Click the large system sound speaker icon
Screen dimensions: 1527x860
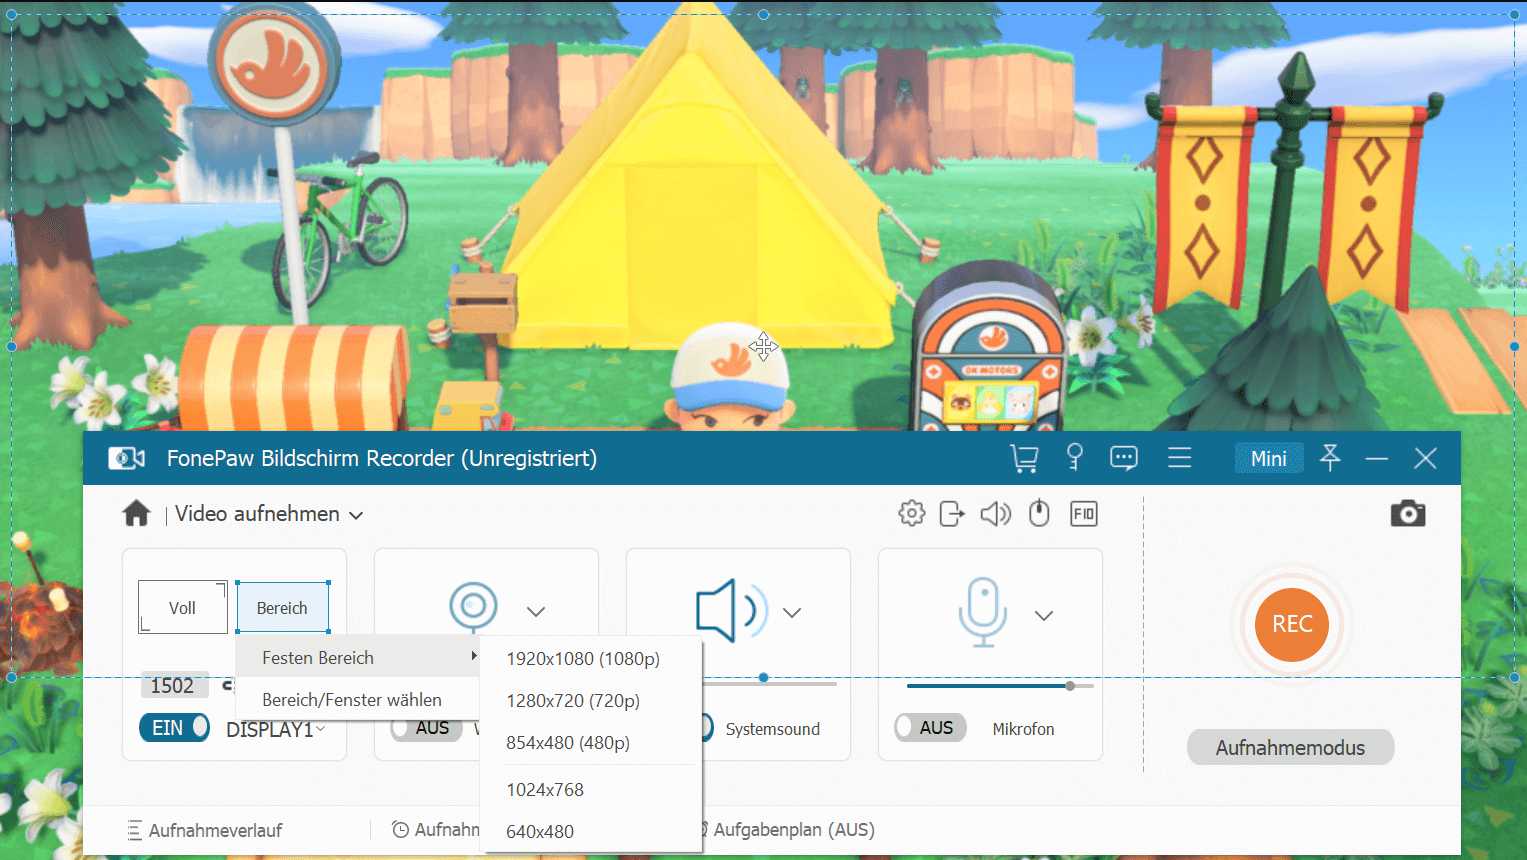tap(731, 610)
